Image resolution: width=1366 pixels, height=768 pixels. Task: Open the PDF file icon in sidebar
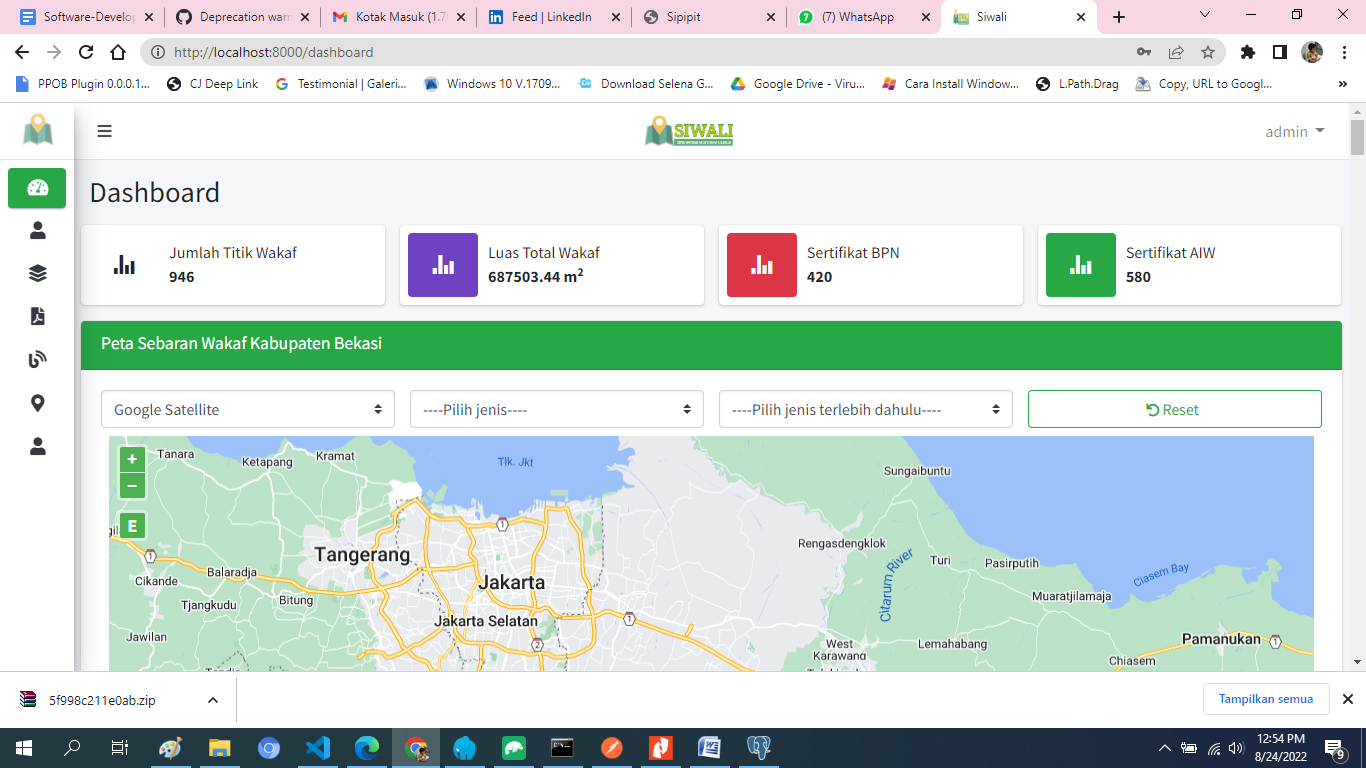pyautogui.click(x=38, y=316)
